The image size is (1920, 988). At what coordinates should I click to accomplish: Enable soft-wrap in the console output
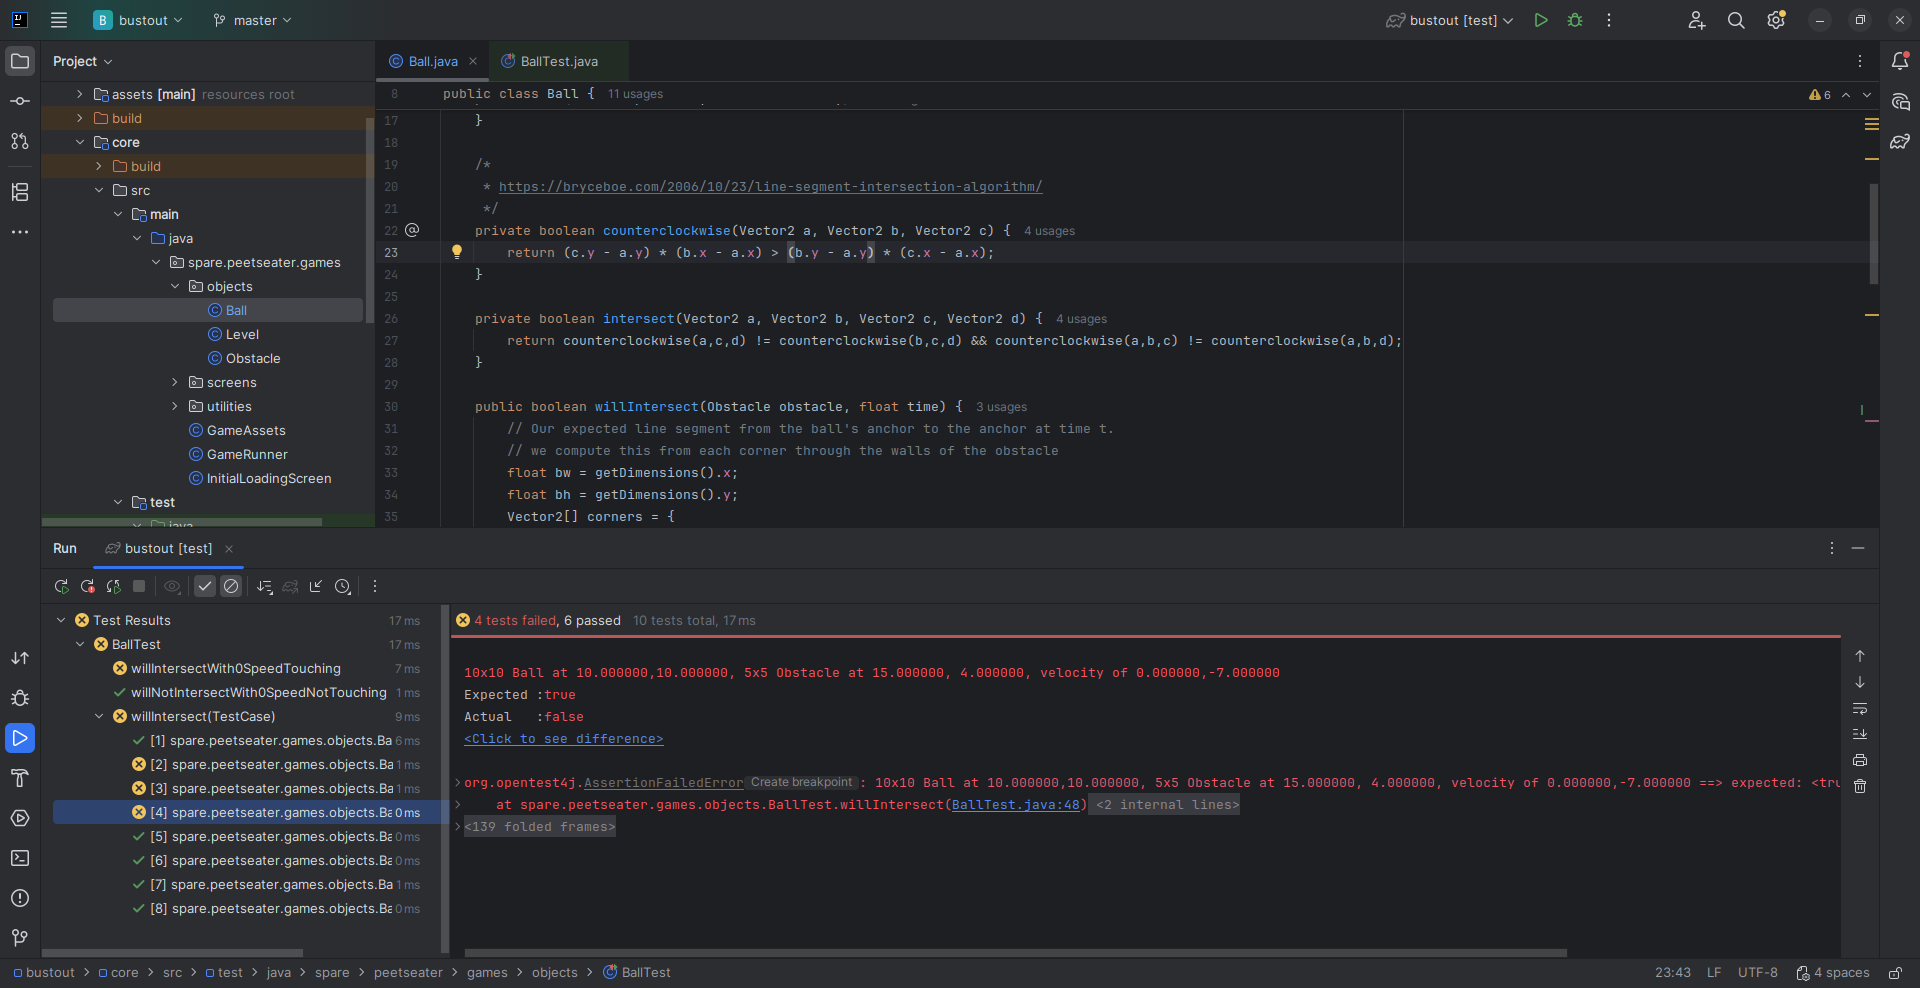(x=1860, y=708)
